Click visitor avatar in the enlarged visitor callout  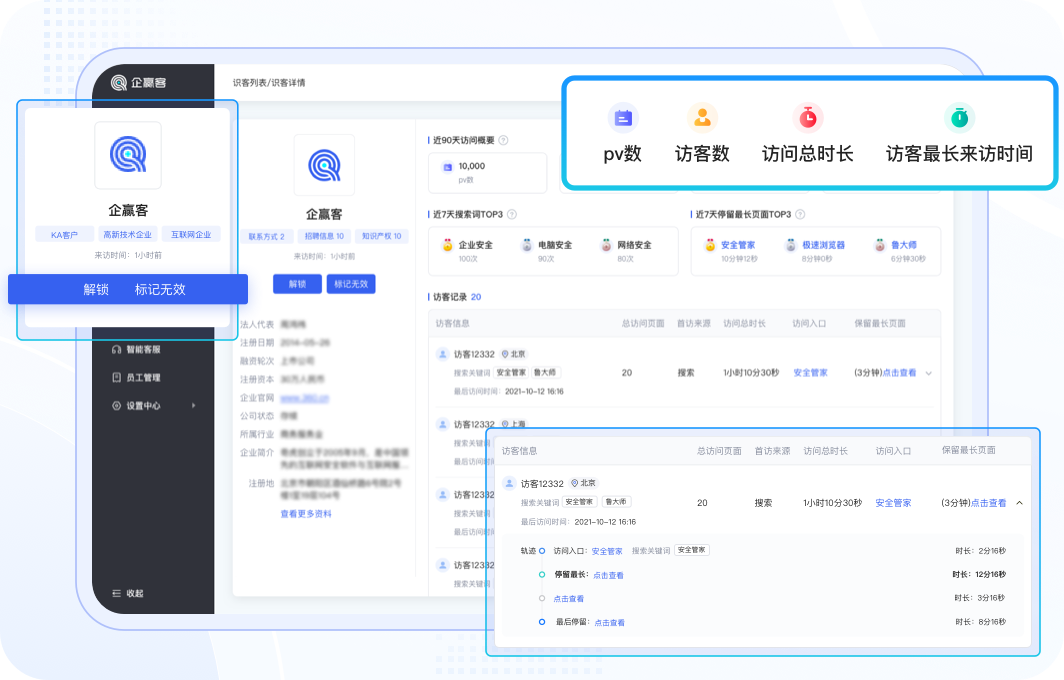(509, 483)
